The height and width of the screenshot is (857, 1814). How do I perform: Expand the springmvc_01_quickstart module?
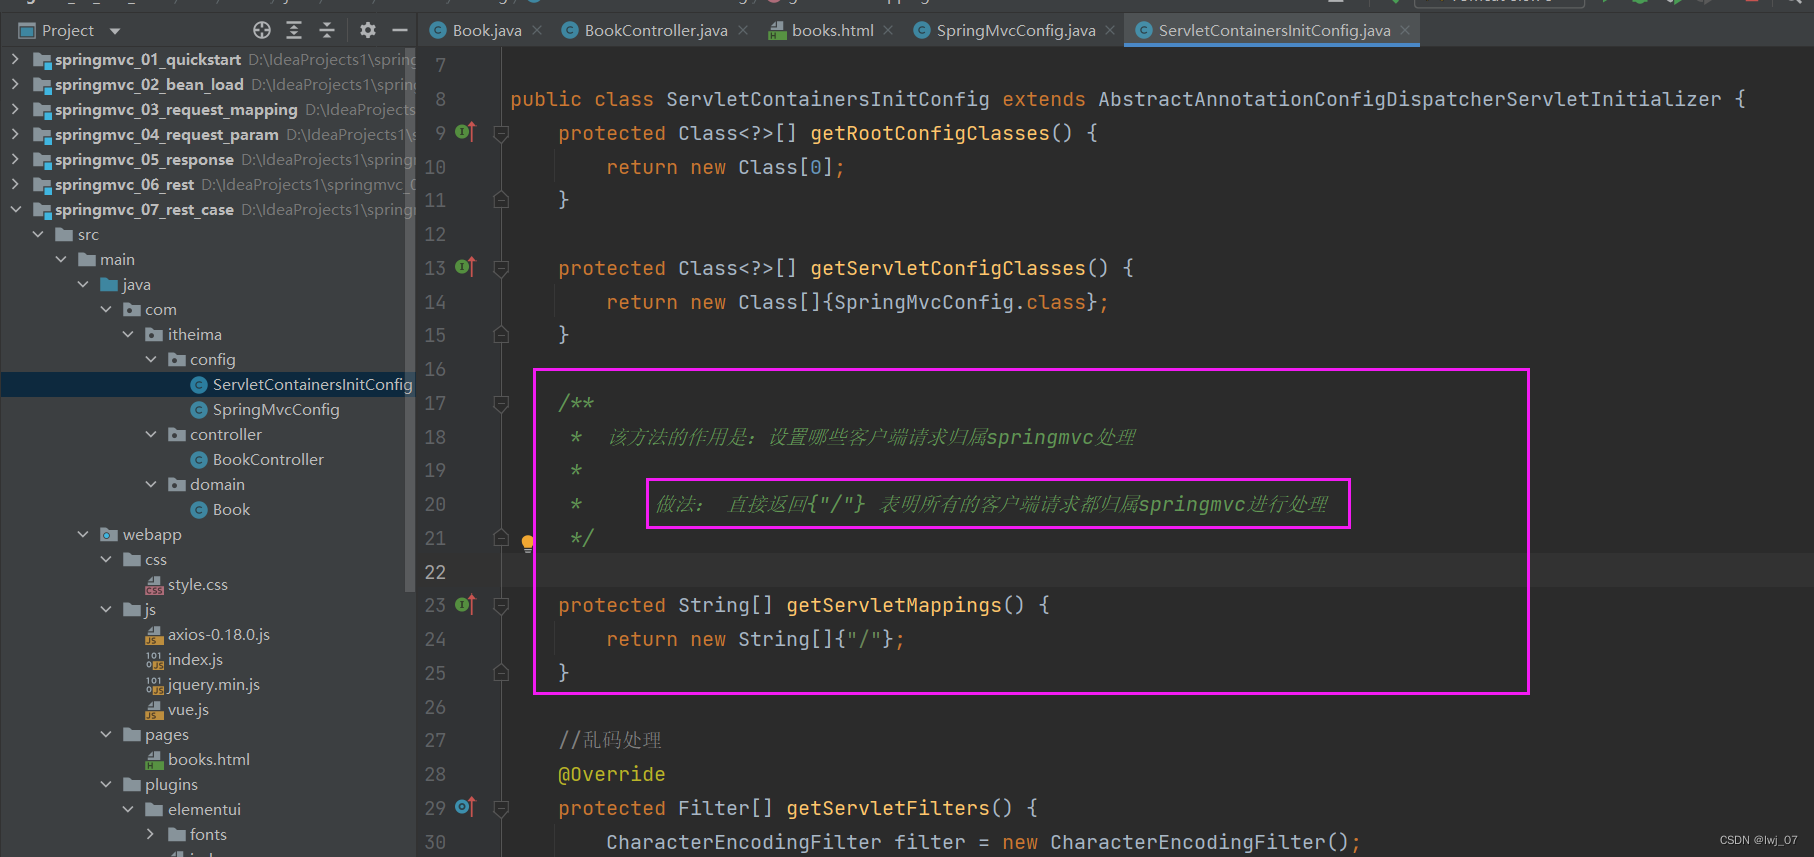[15, 60]
